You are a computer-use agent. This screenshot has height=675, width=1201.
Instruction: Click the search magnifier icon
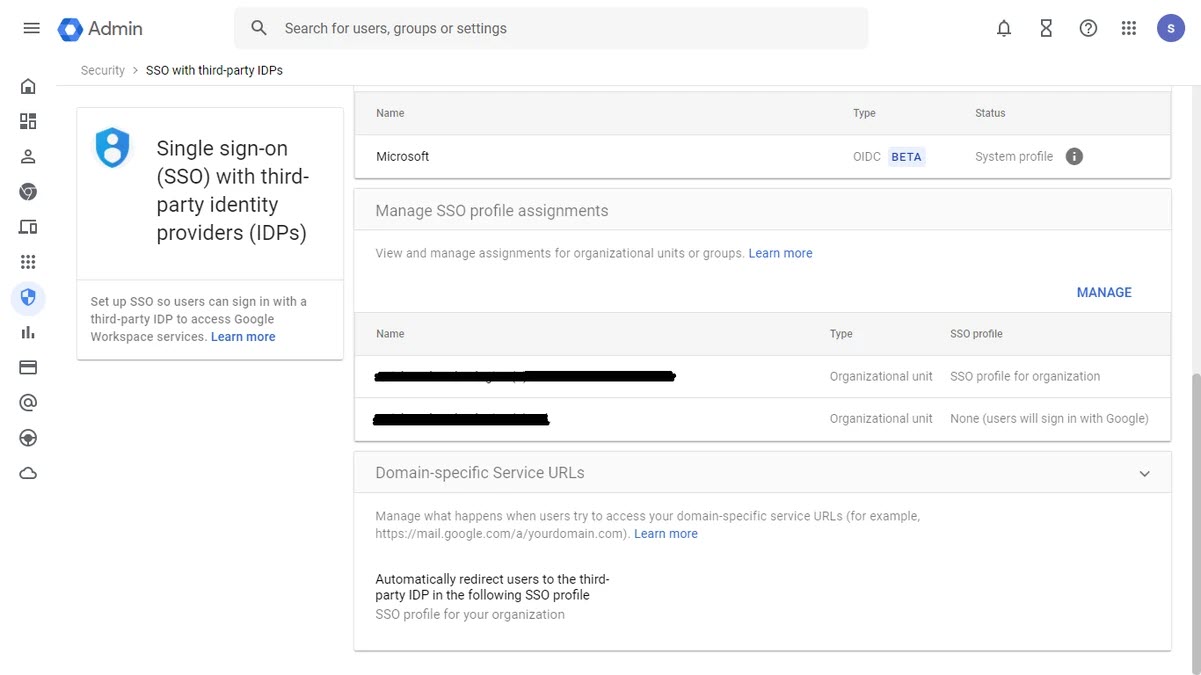259,28
